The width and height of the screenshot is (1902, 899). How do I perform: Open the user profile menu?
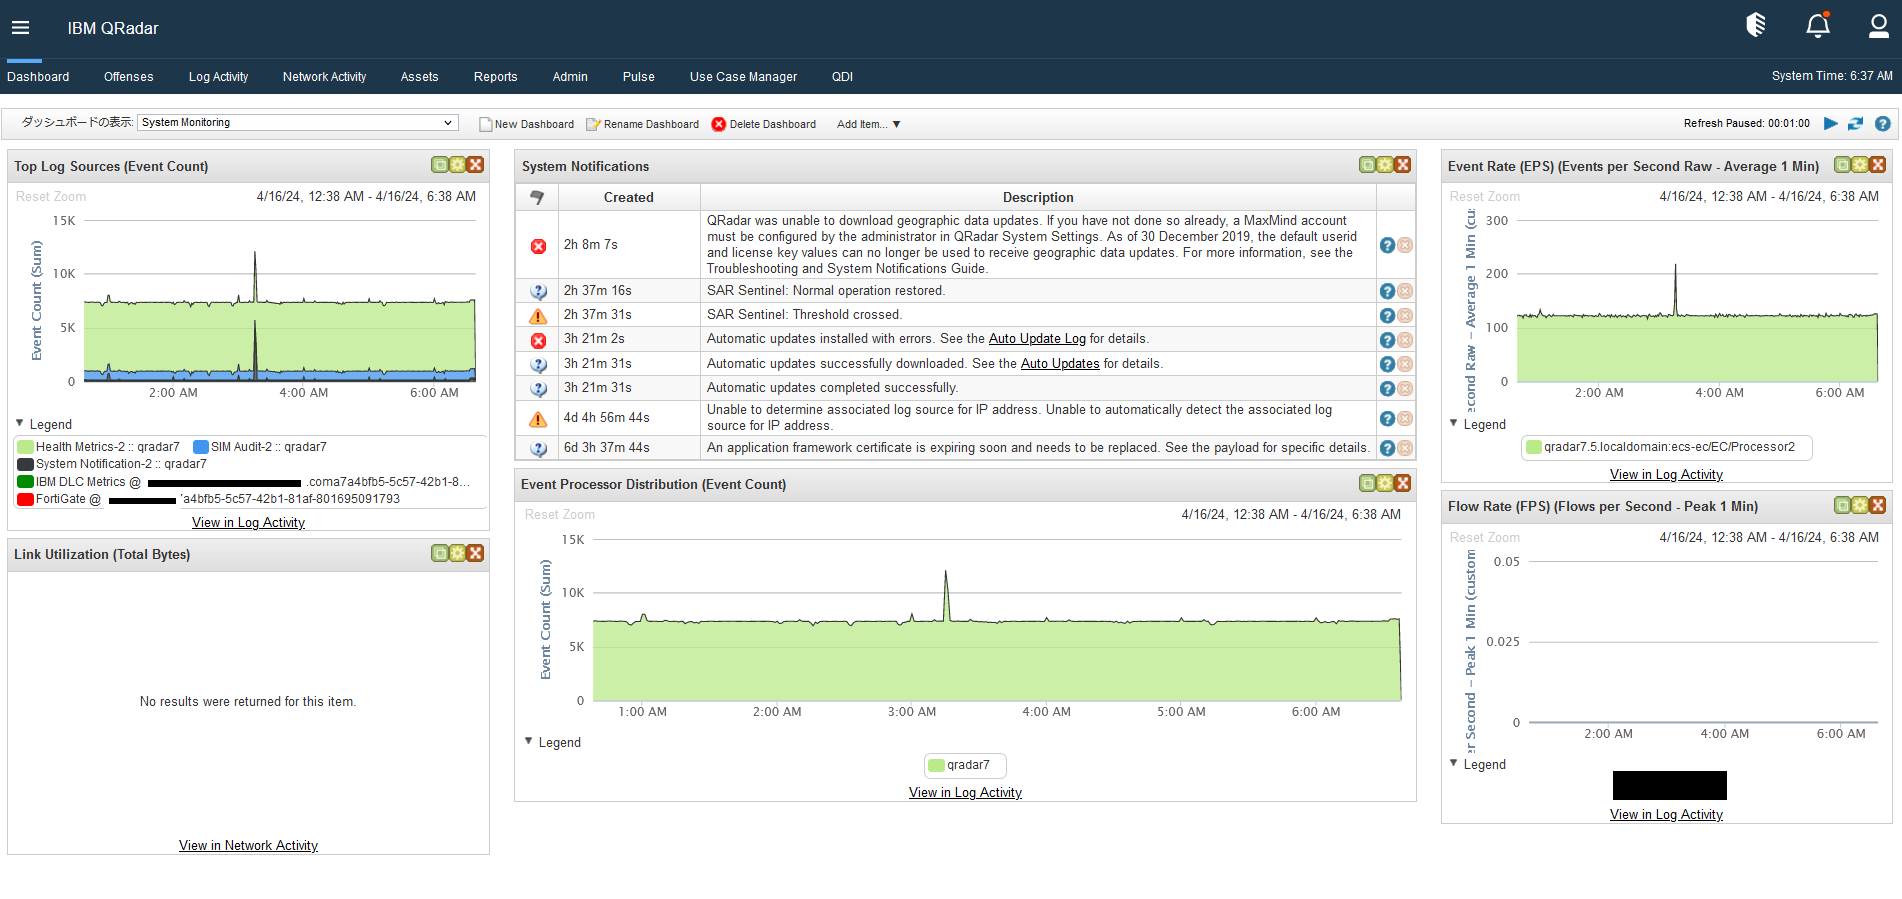1879,26
